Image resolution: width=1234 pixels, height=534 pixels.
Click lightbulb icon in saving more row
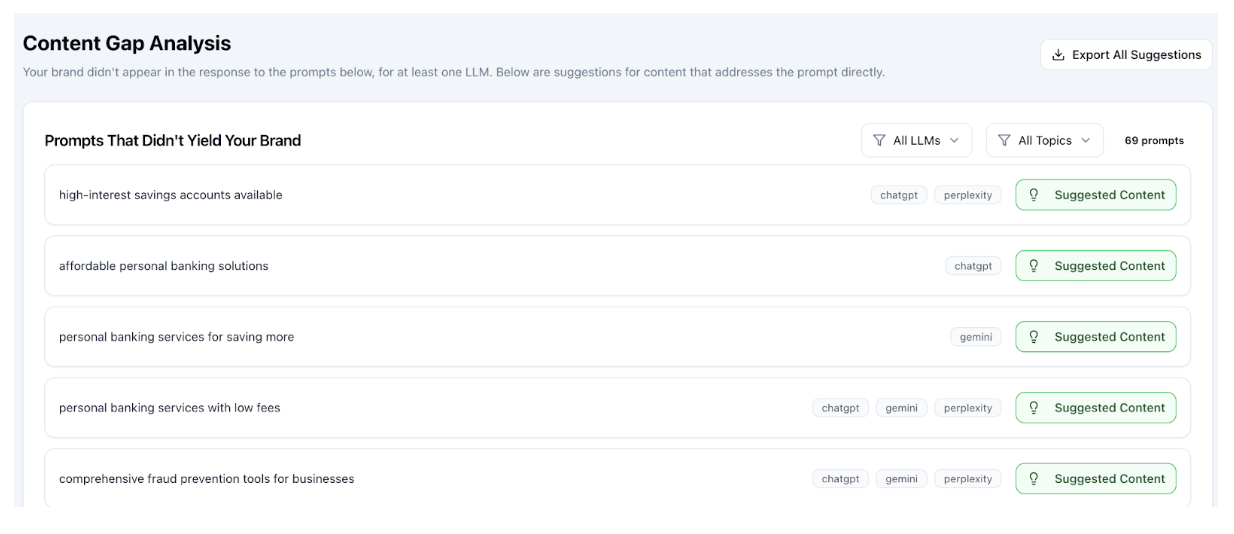tap(1034, 337)
